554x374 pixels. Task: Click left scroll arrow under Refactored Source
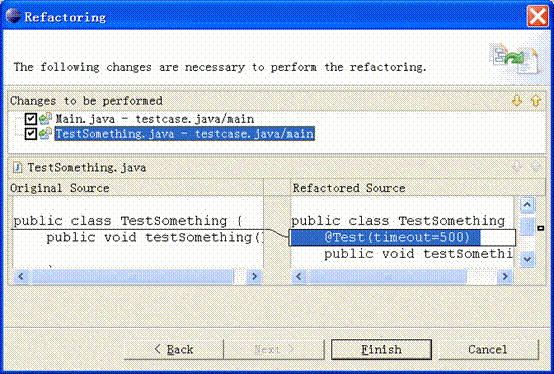pos(299,276)
